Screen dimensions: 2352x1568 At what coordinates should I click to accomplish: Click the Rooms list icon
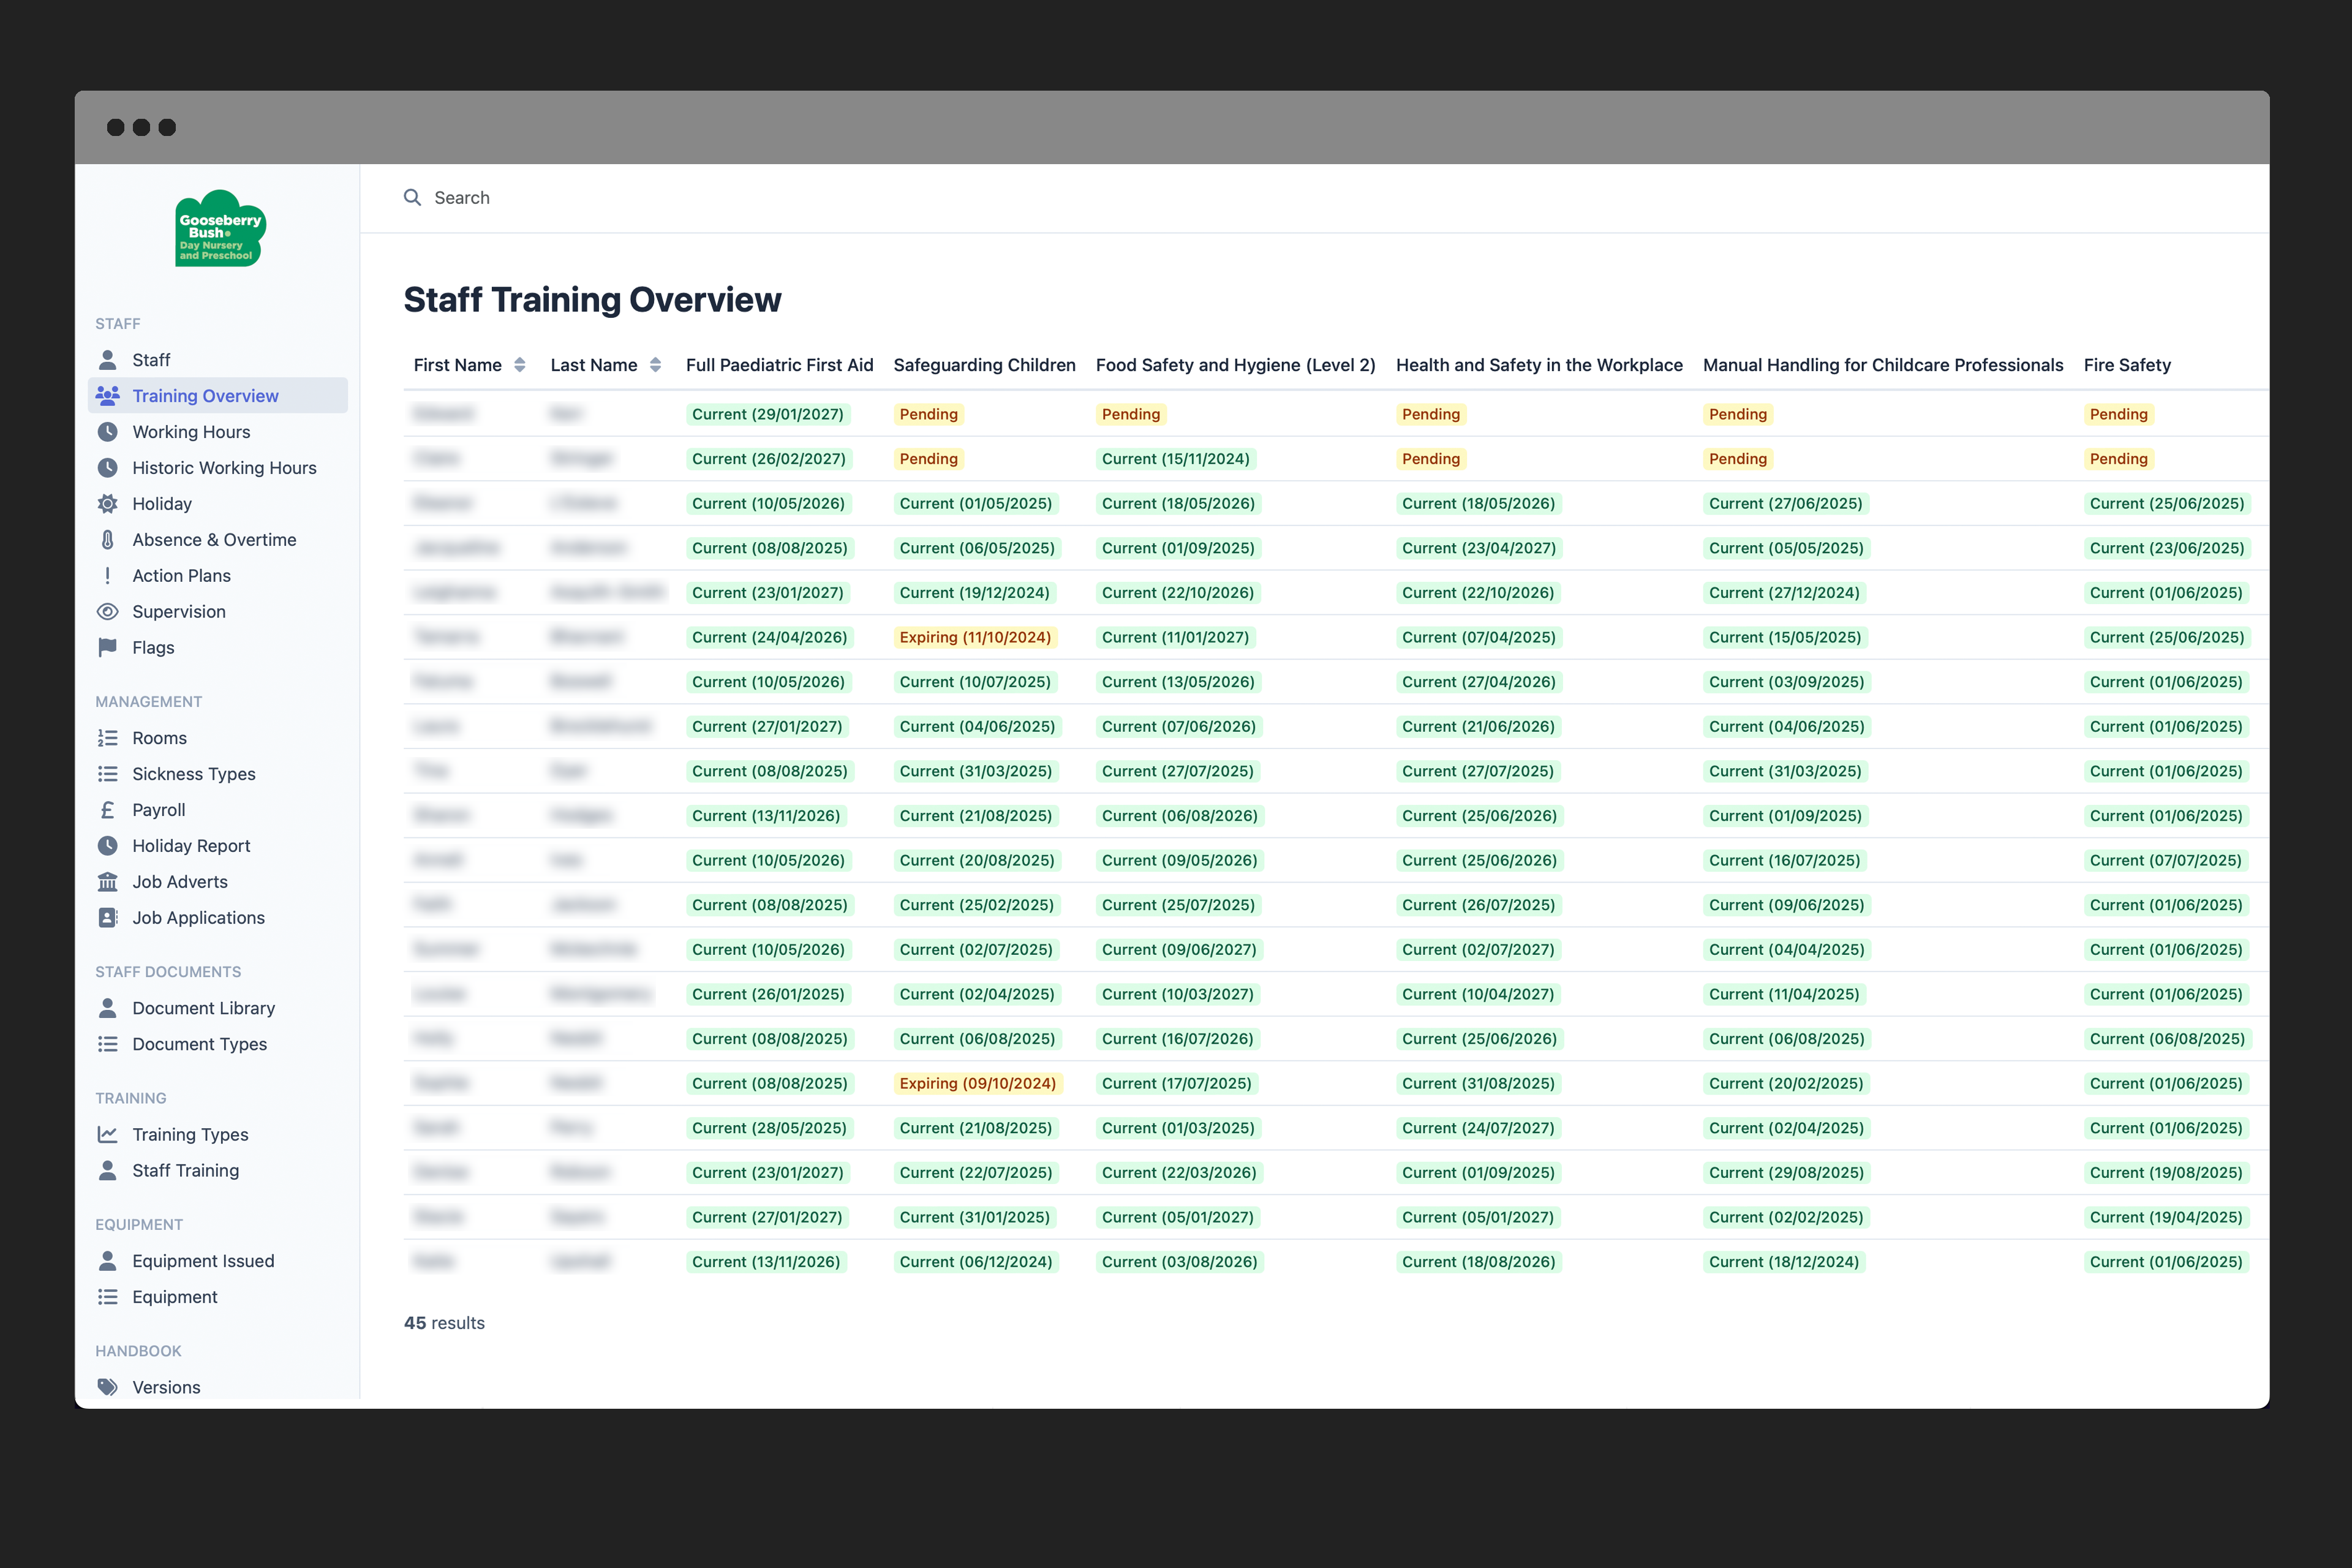(108, 737)
